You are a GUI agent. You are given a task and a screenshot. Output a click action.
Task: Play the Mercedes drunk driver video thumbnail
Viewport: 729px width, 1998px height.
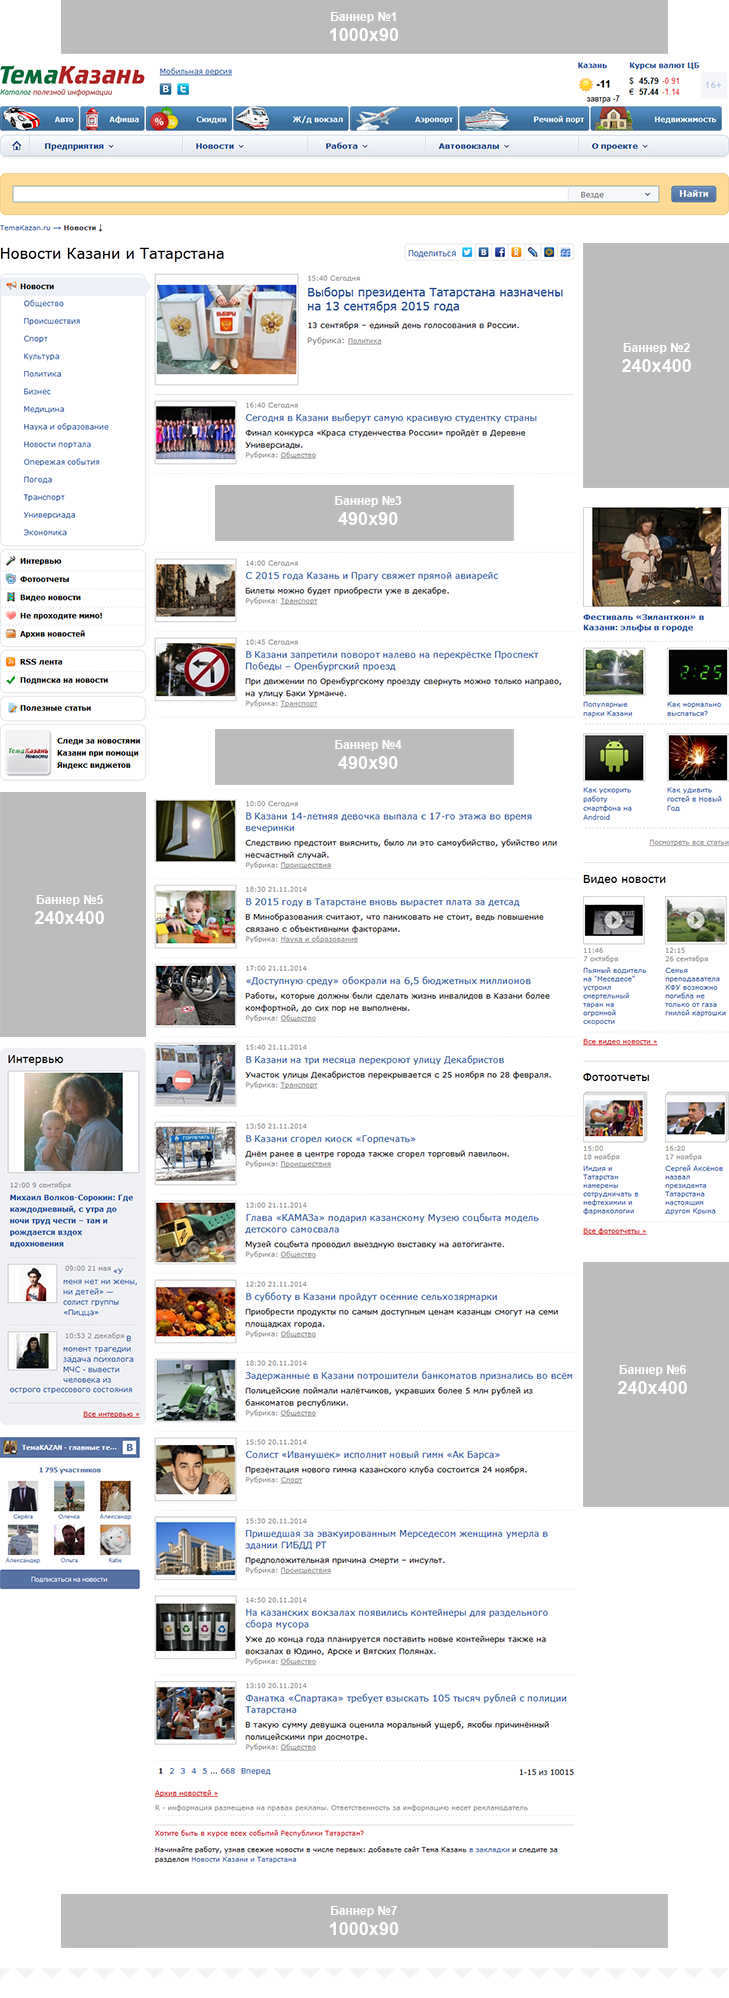(x=613, y=919)
